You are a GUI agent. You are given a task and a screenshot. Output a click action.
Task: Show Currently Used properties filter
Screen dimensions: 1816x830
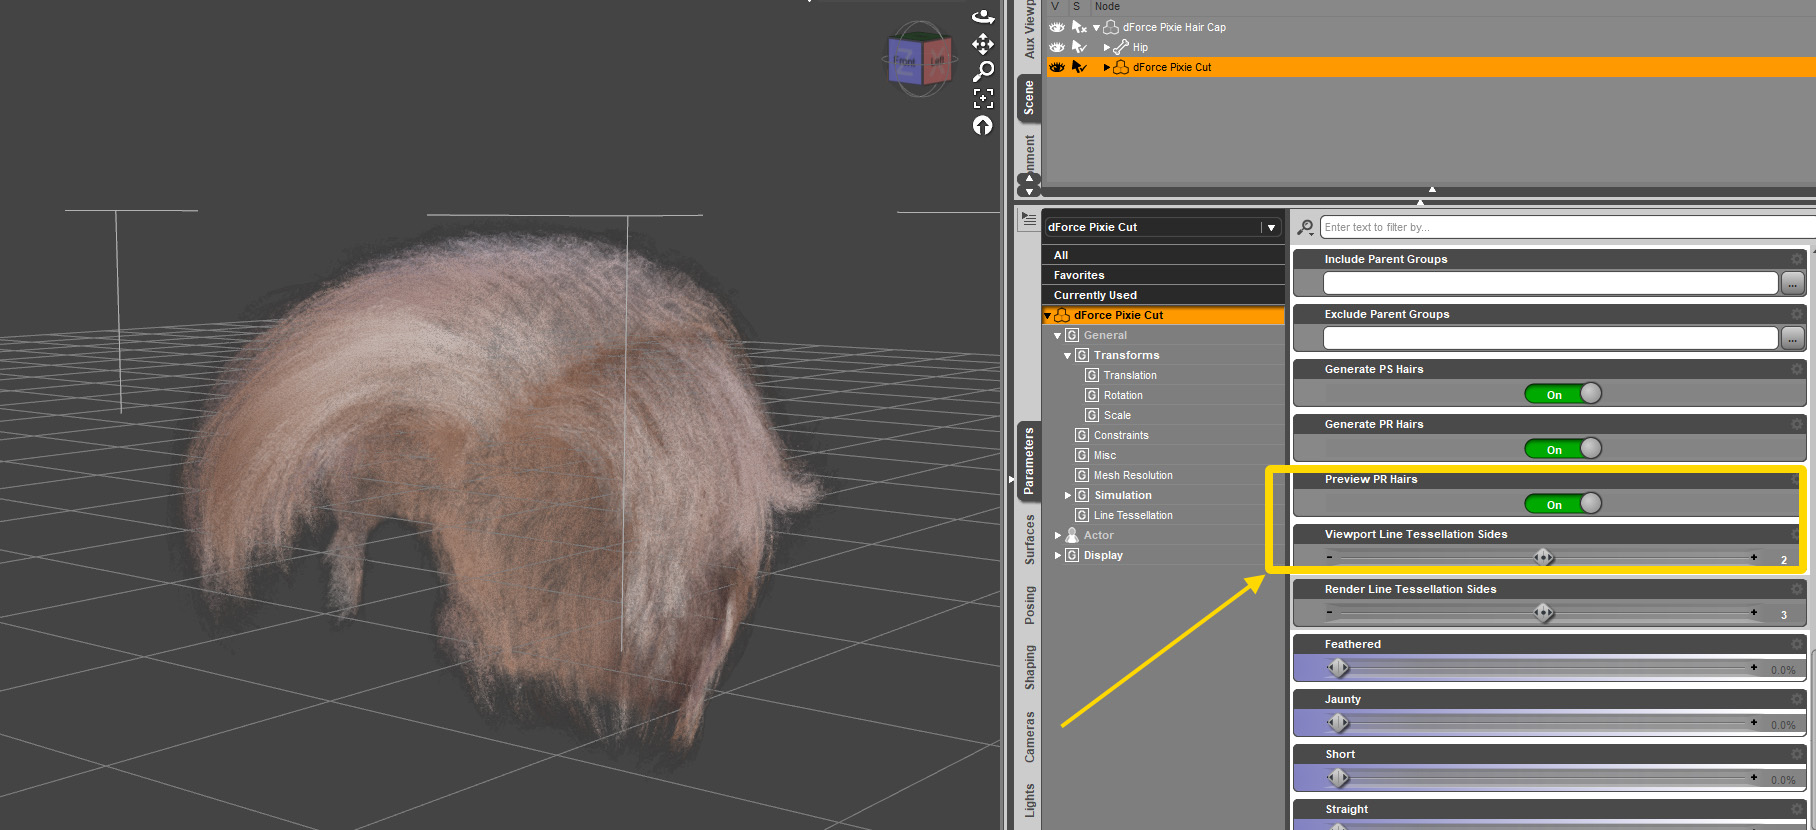click(1163, 295)
